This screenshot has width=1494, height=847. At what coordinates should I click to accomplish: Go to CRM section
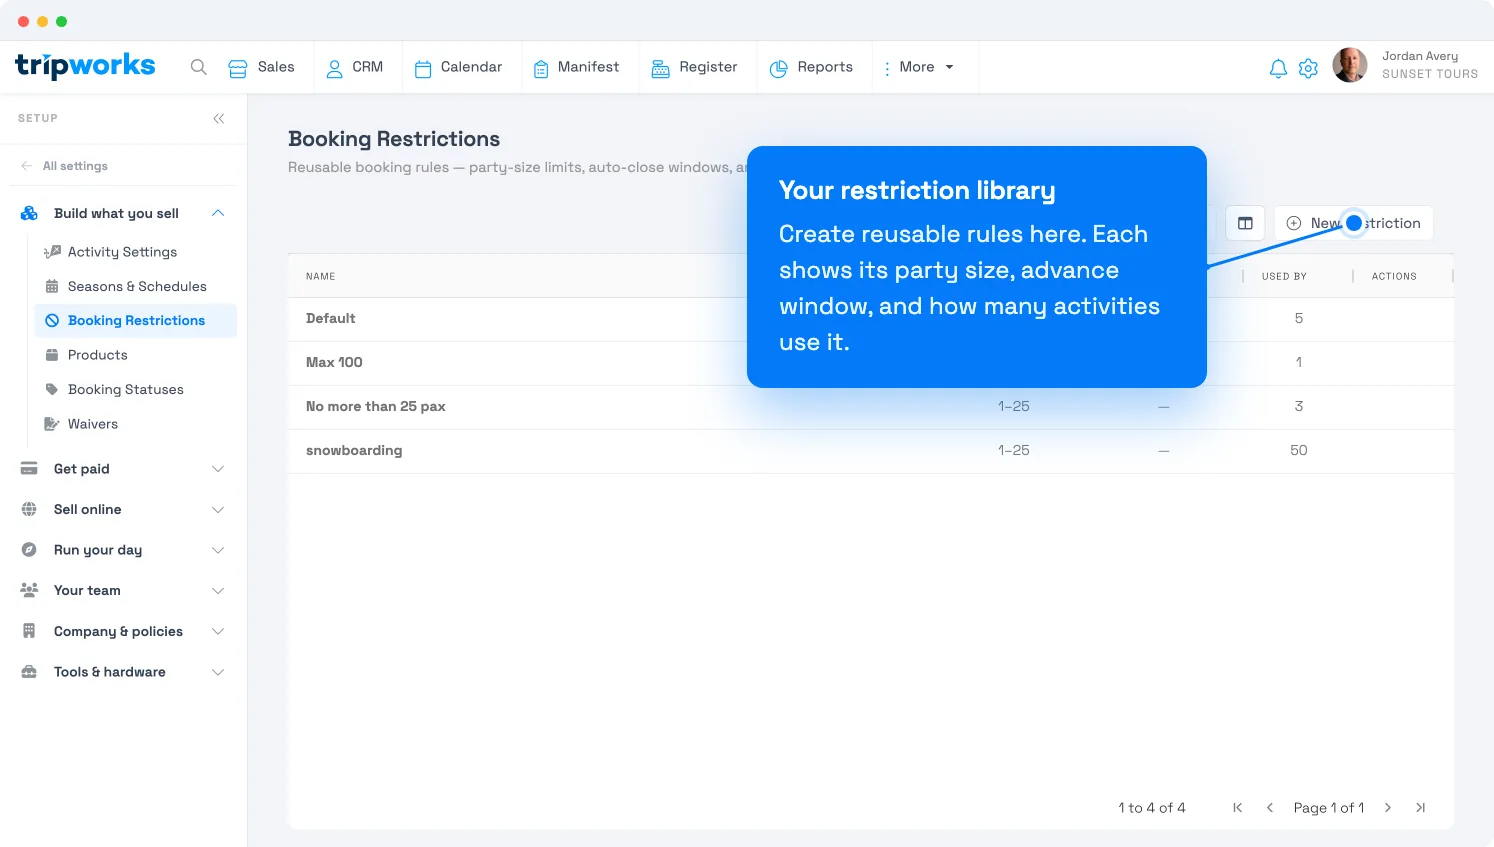[x=354, y=67]
